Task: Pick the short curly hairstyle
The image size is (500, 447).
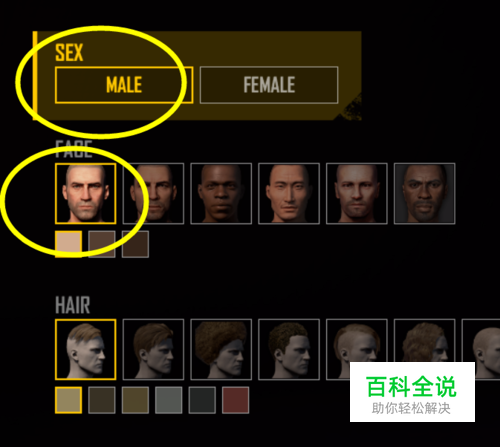Action: [289, 349]
